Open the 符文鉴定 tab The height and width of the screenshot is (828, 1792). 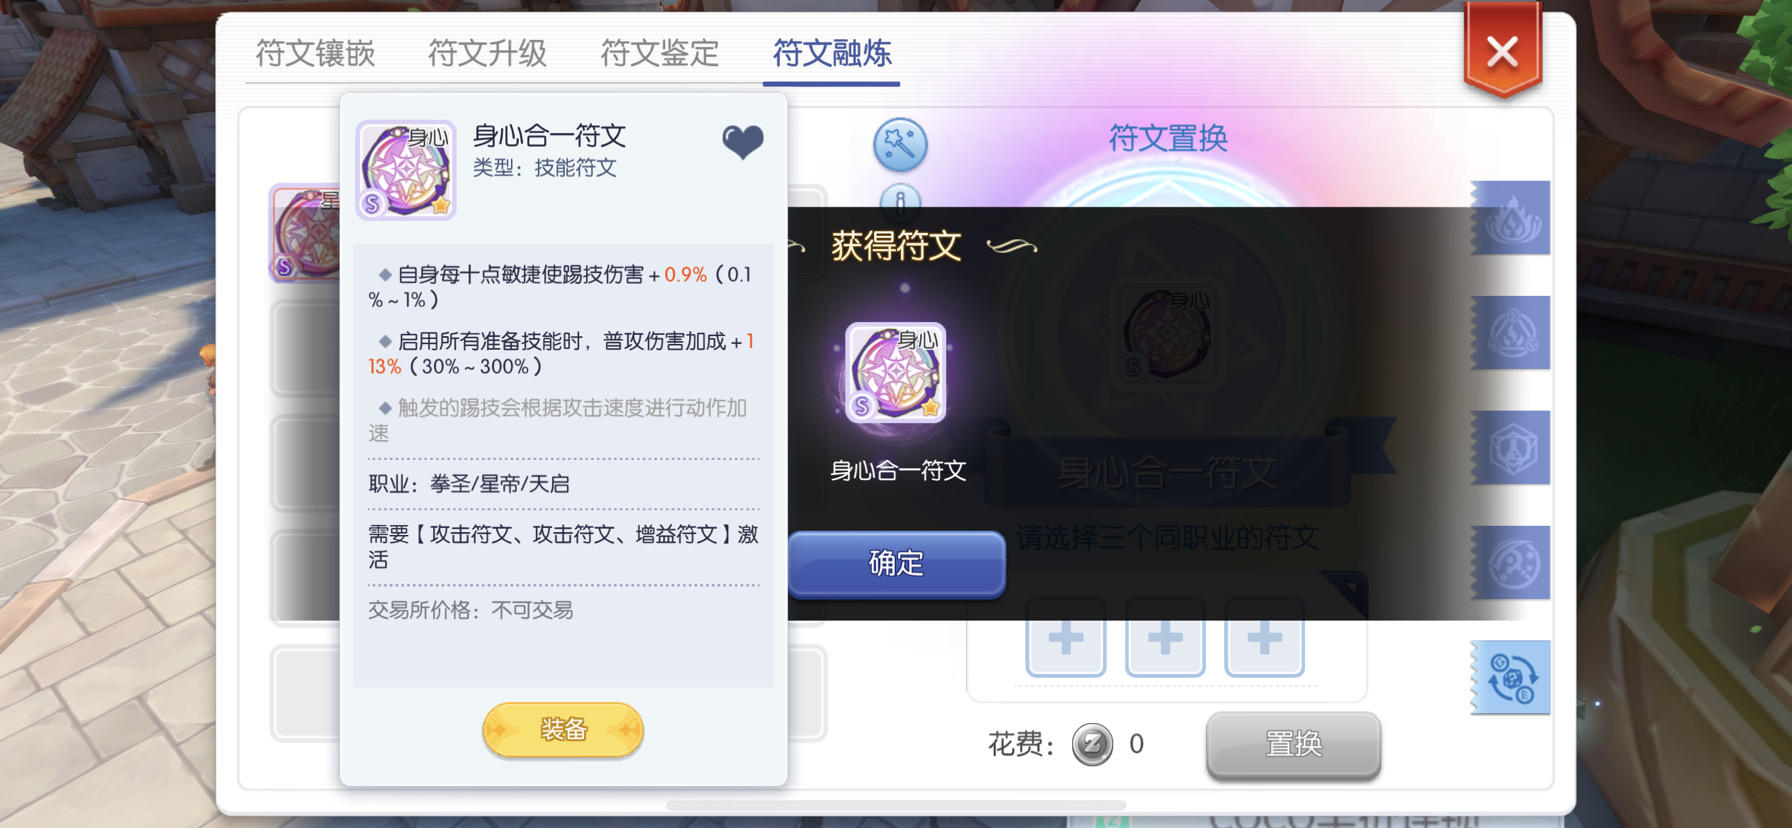pos(659,53)
